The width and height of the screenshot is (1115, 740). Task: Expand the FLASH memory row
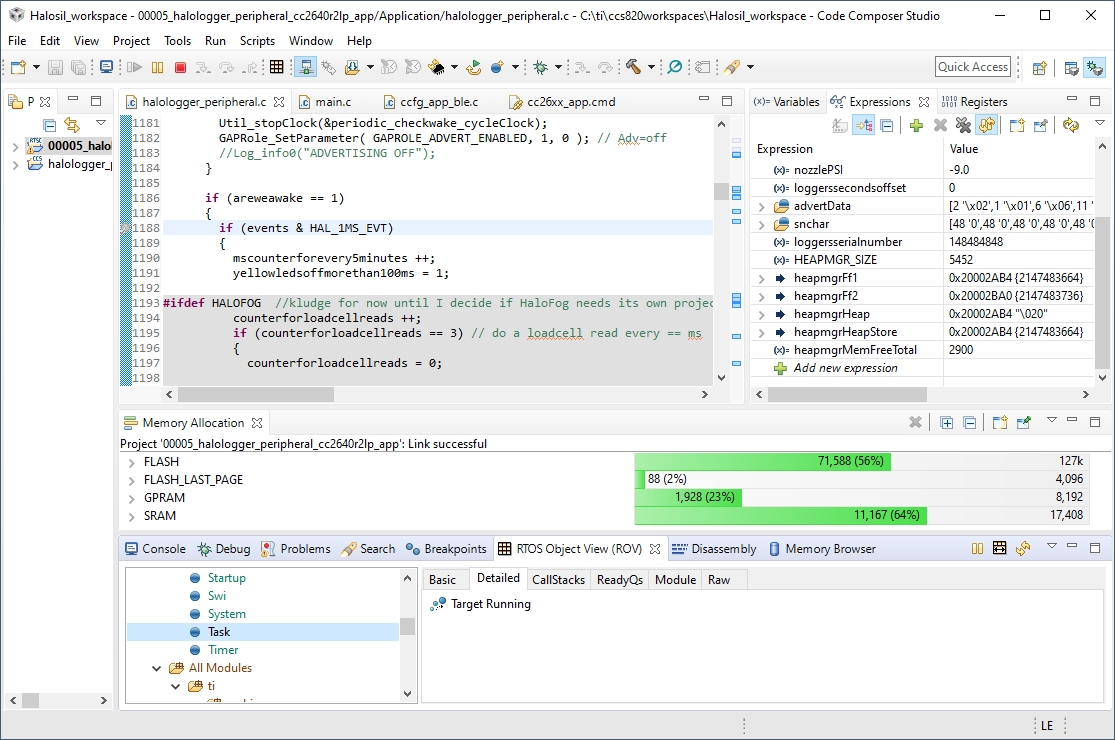(x=131, y=462)
